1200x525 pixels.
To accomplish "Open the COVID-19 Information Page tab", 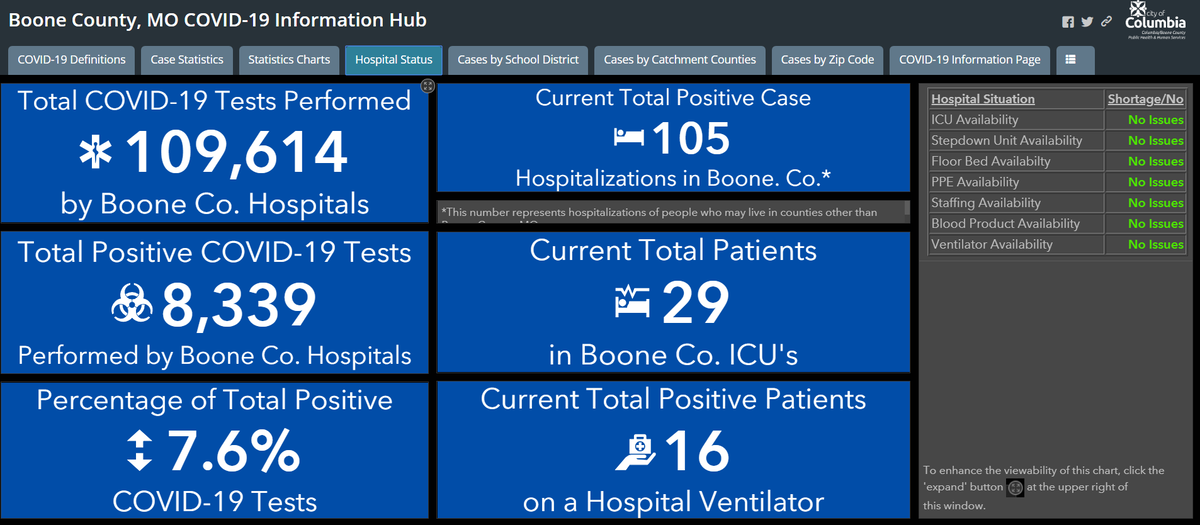I will pyautogui.click(x=970, y=60).
